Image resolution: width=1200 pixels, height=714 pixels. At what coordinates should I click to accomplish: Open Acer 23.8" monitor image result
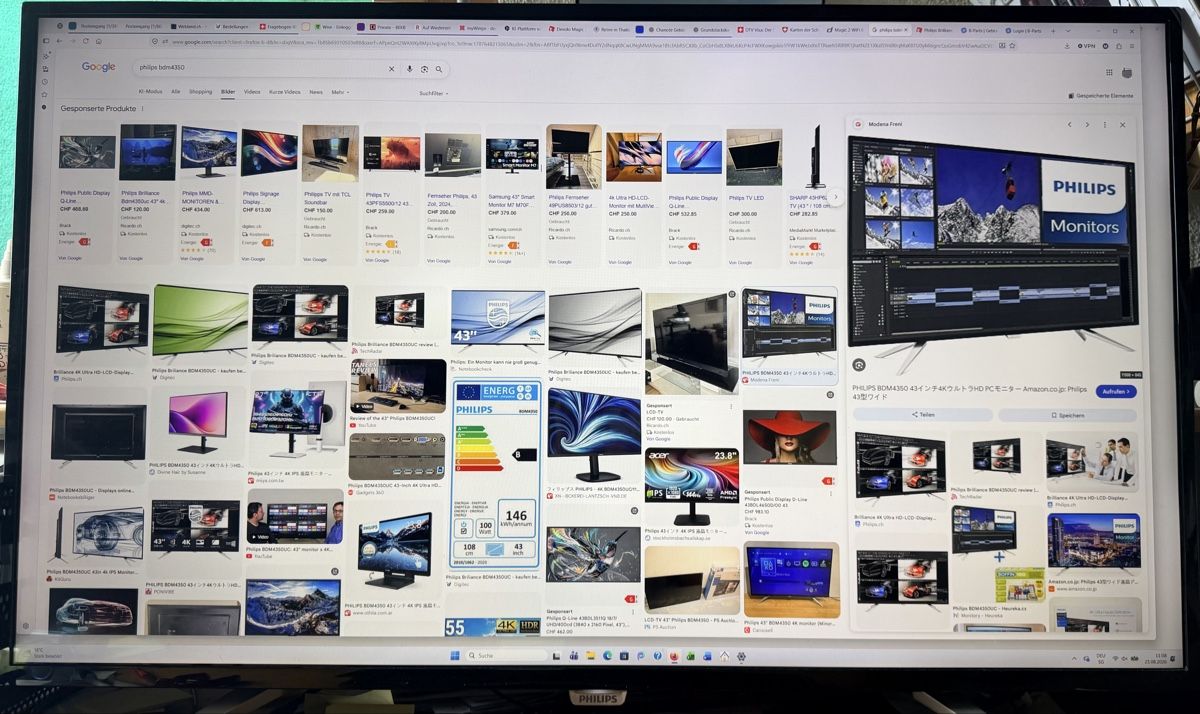point(691,486)
